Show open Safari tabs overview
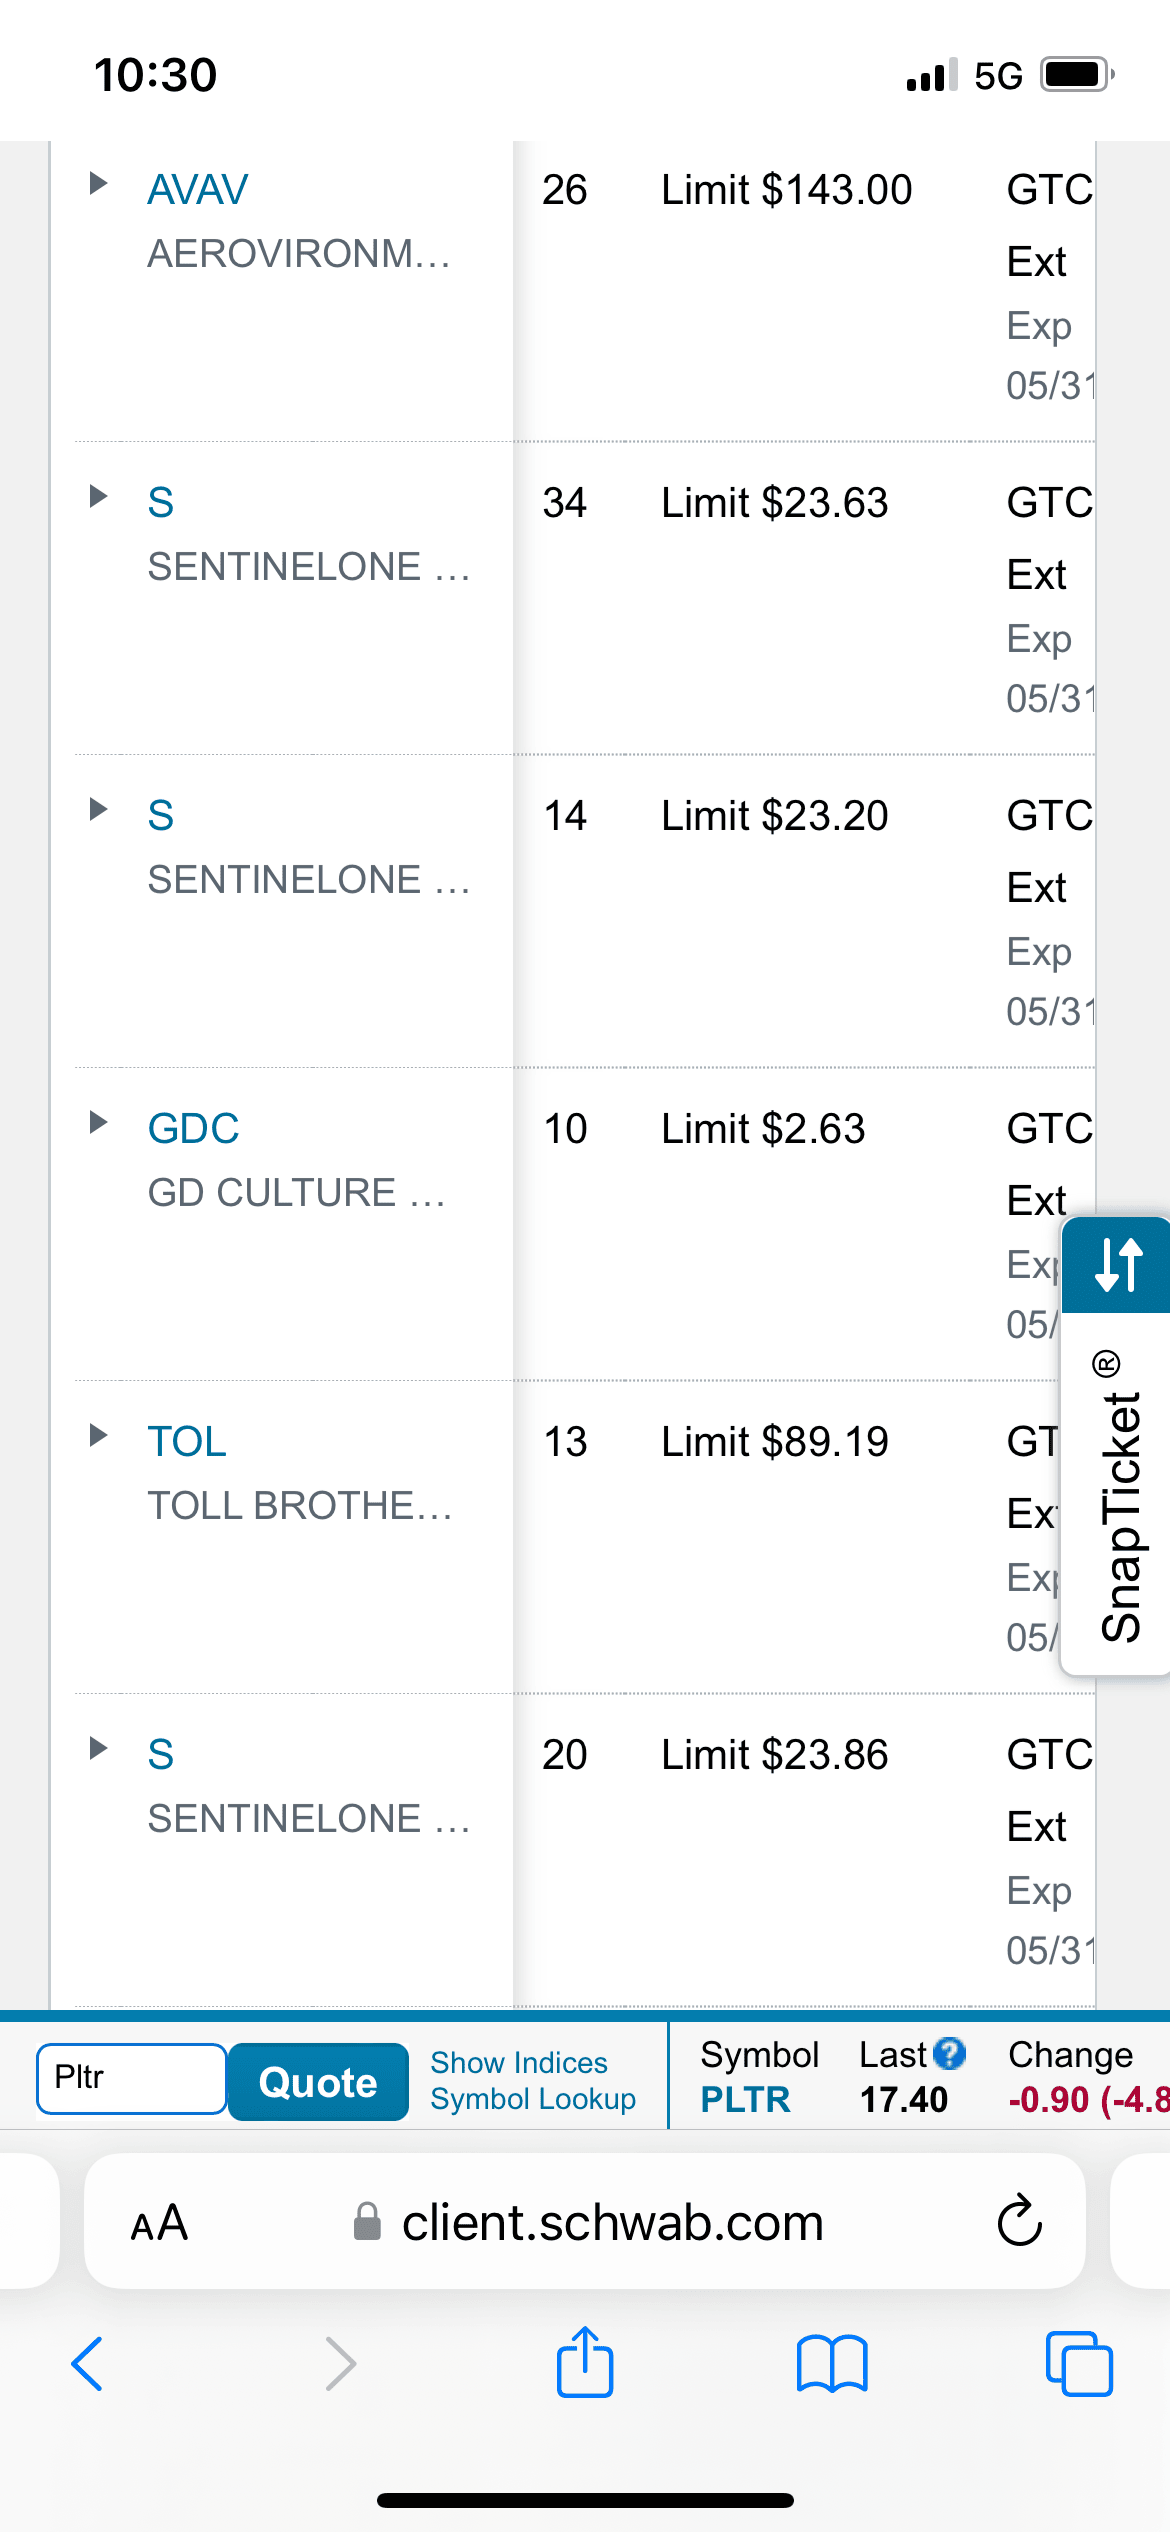 tap(1078, 2364)
